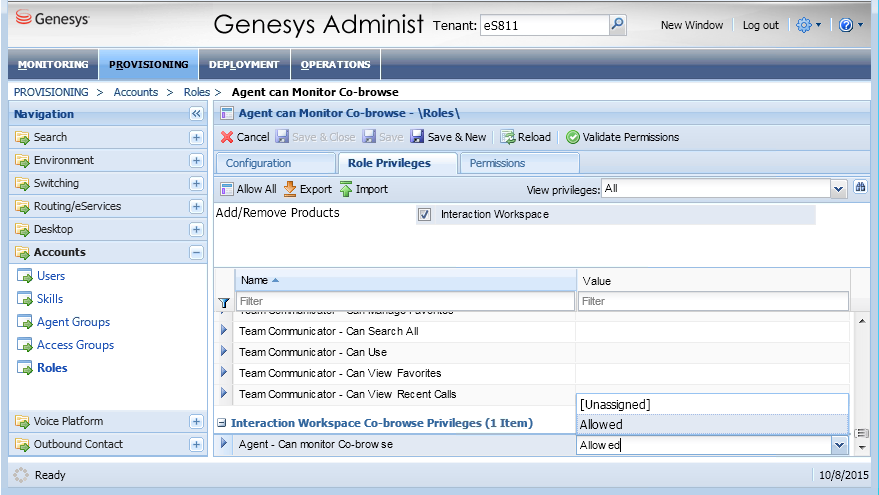
Task: Expand the Environment navigation section
Action: point(196,160)
